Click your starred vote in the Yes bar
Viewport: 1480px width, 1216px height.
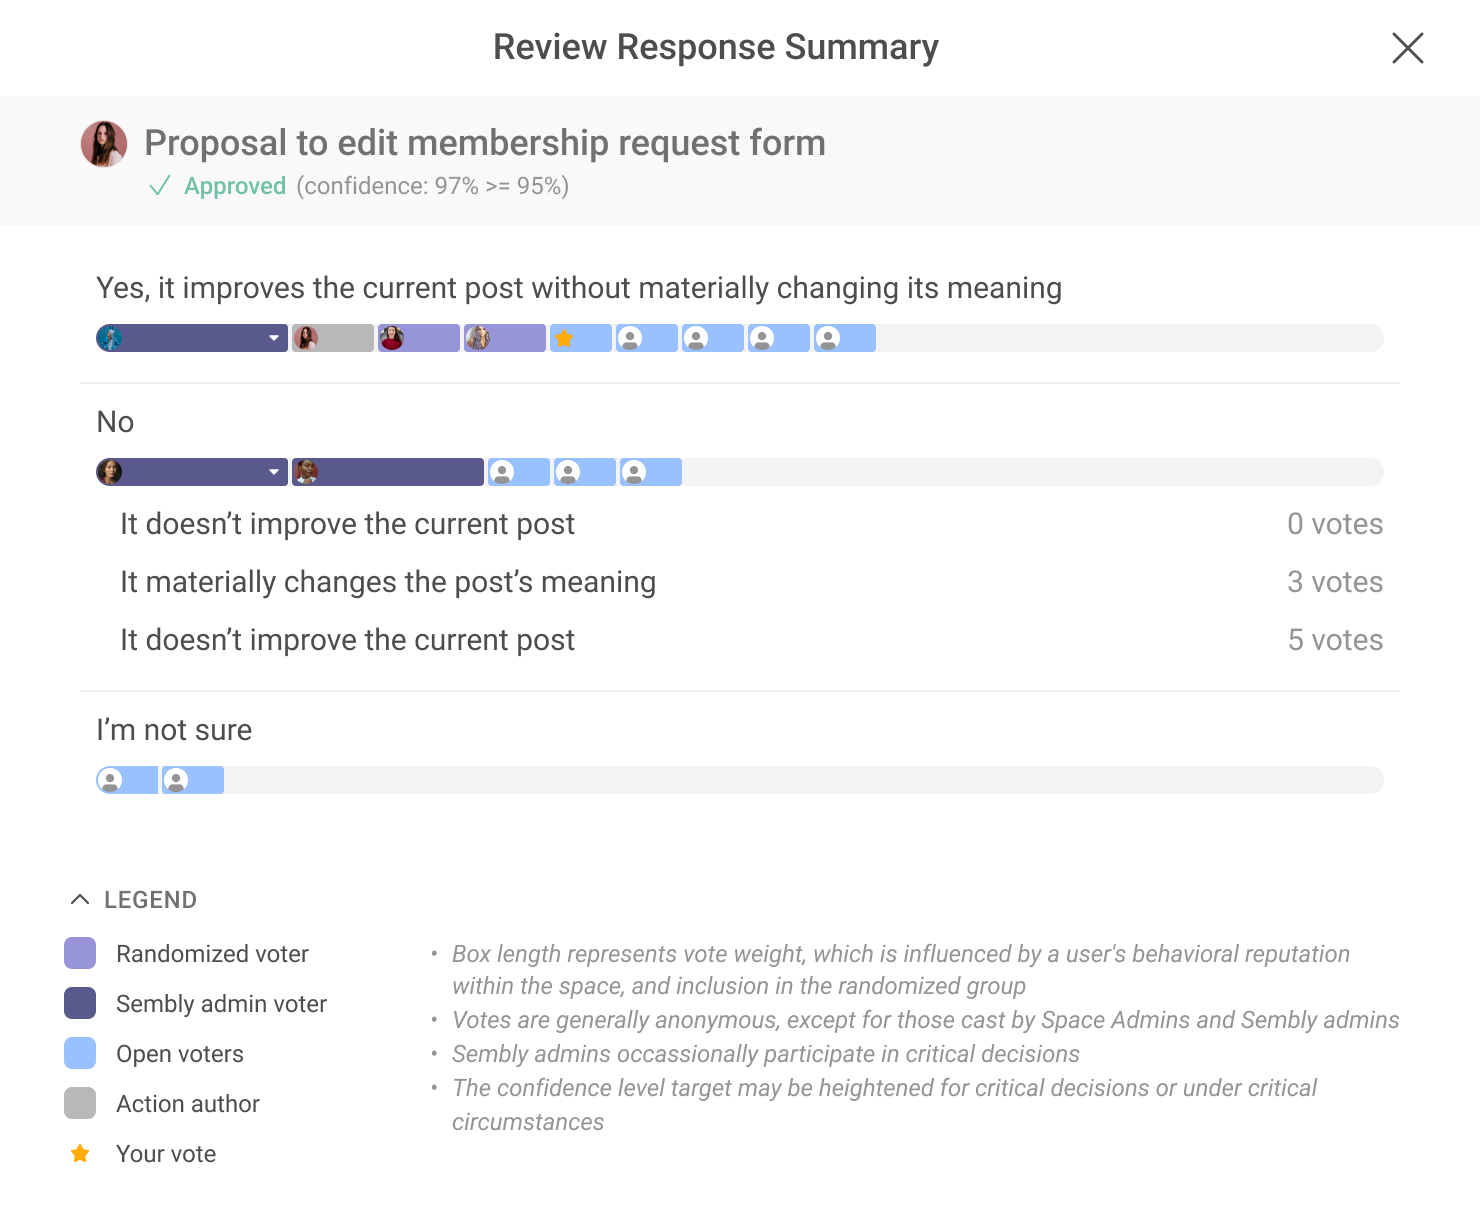tap(580, 338)
